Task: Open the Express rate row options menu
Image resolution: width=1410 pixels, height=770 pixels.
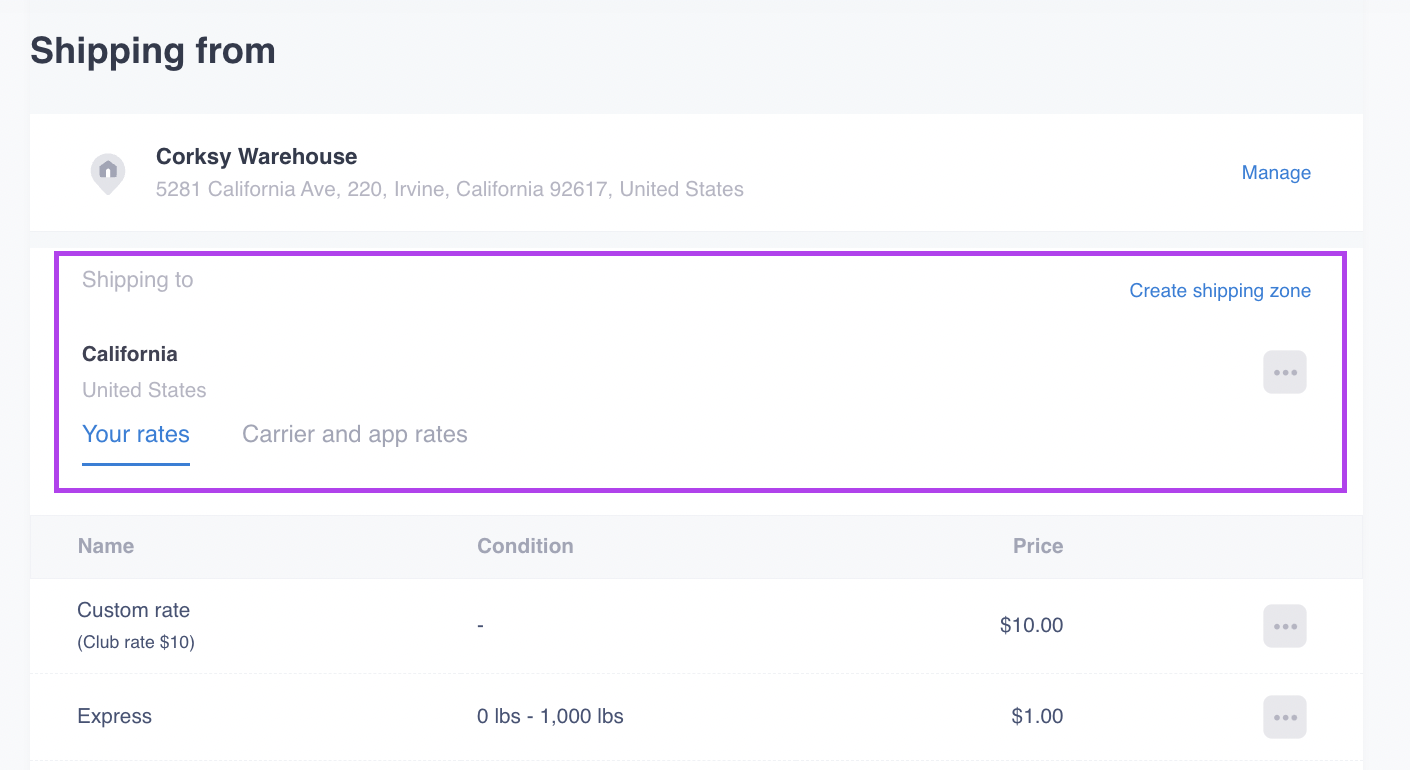Action: coord(1285,717)
